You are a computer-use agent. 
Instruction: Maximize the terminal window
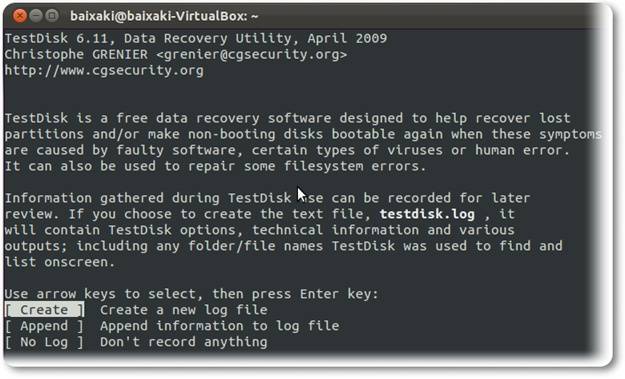52,16
